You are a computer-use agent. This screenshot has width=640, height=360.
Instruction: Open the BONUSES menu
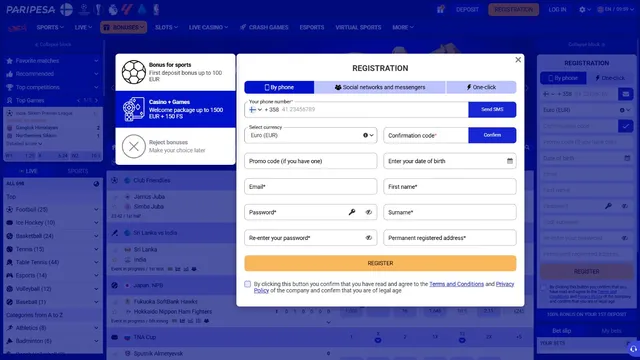click(124, 27)
